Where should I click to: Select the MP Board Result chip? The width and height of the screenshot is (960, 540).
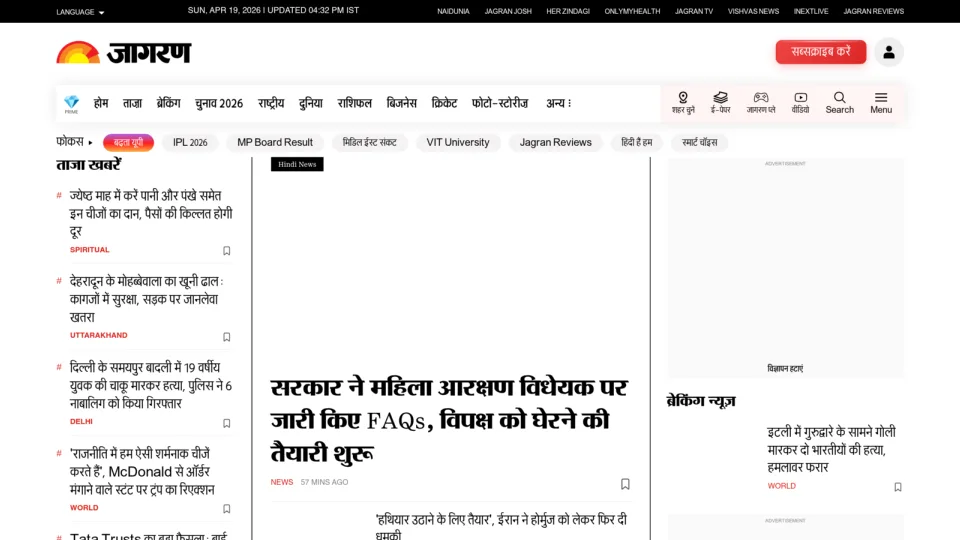(275, 143)
